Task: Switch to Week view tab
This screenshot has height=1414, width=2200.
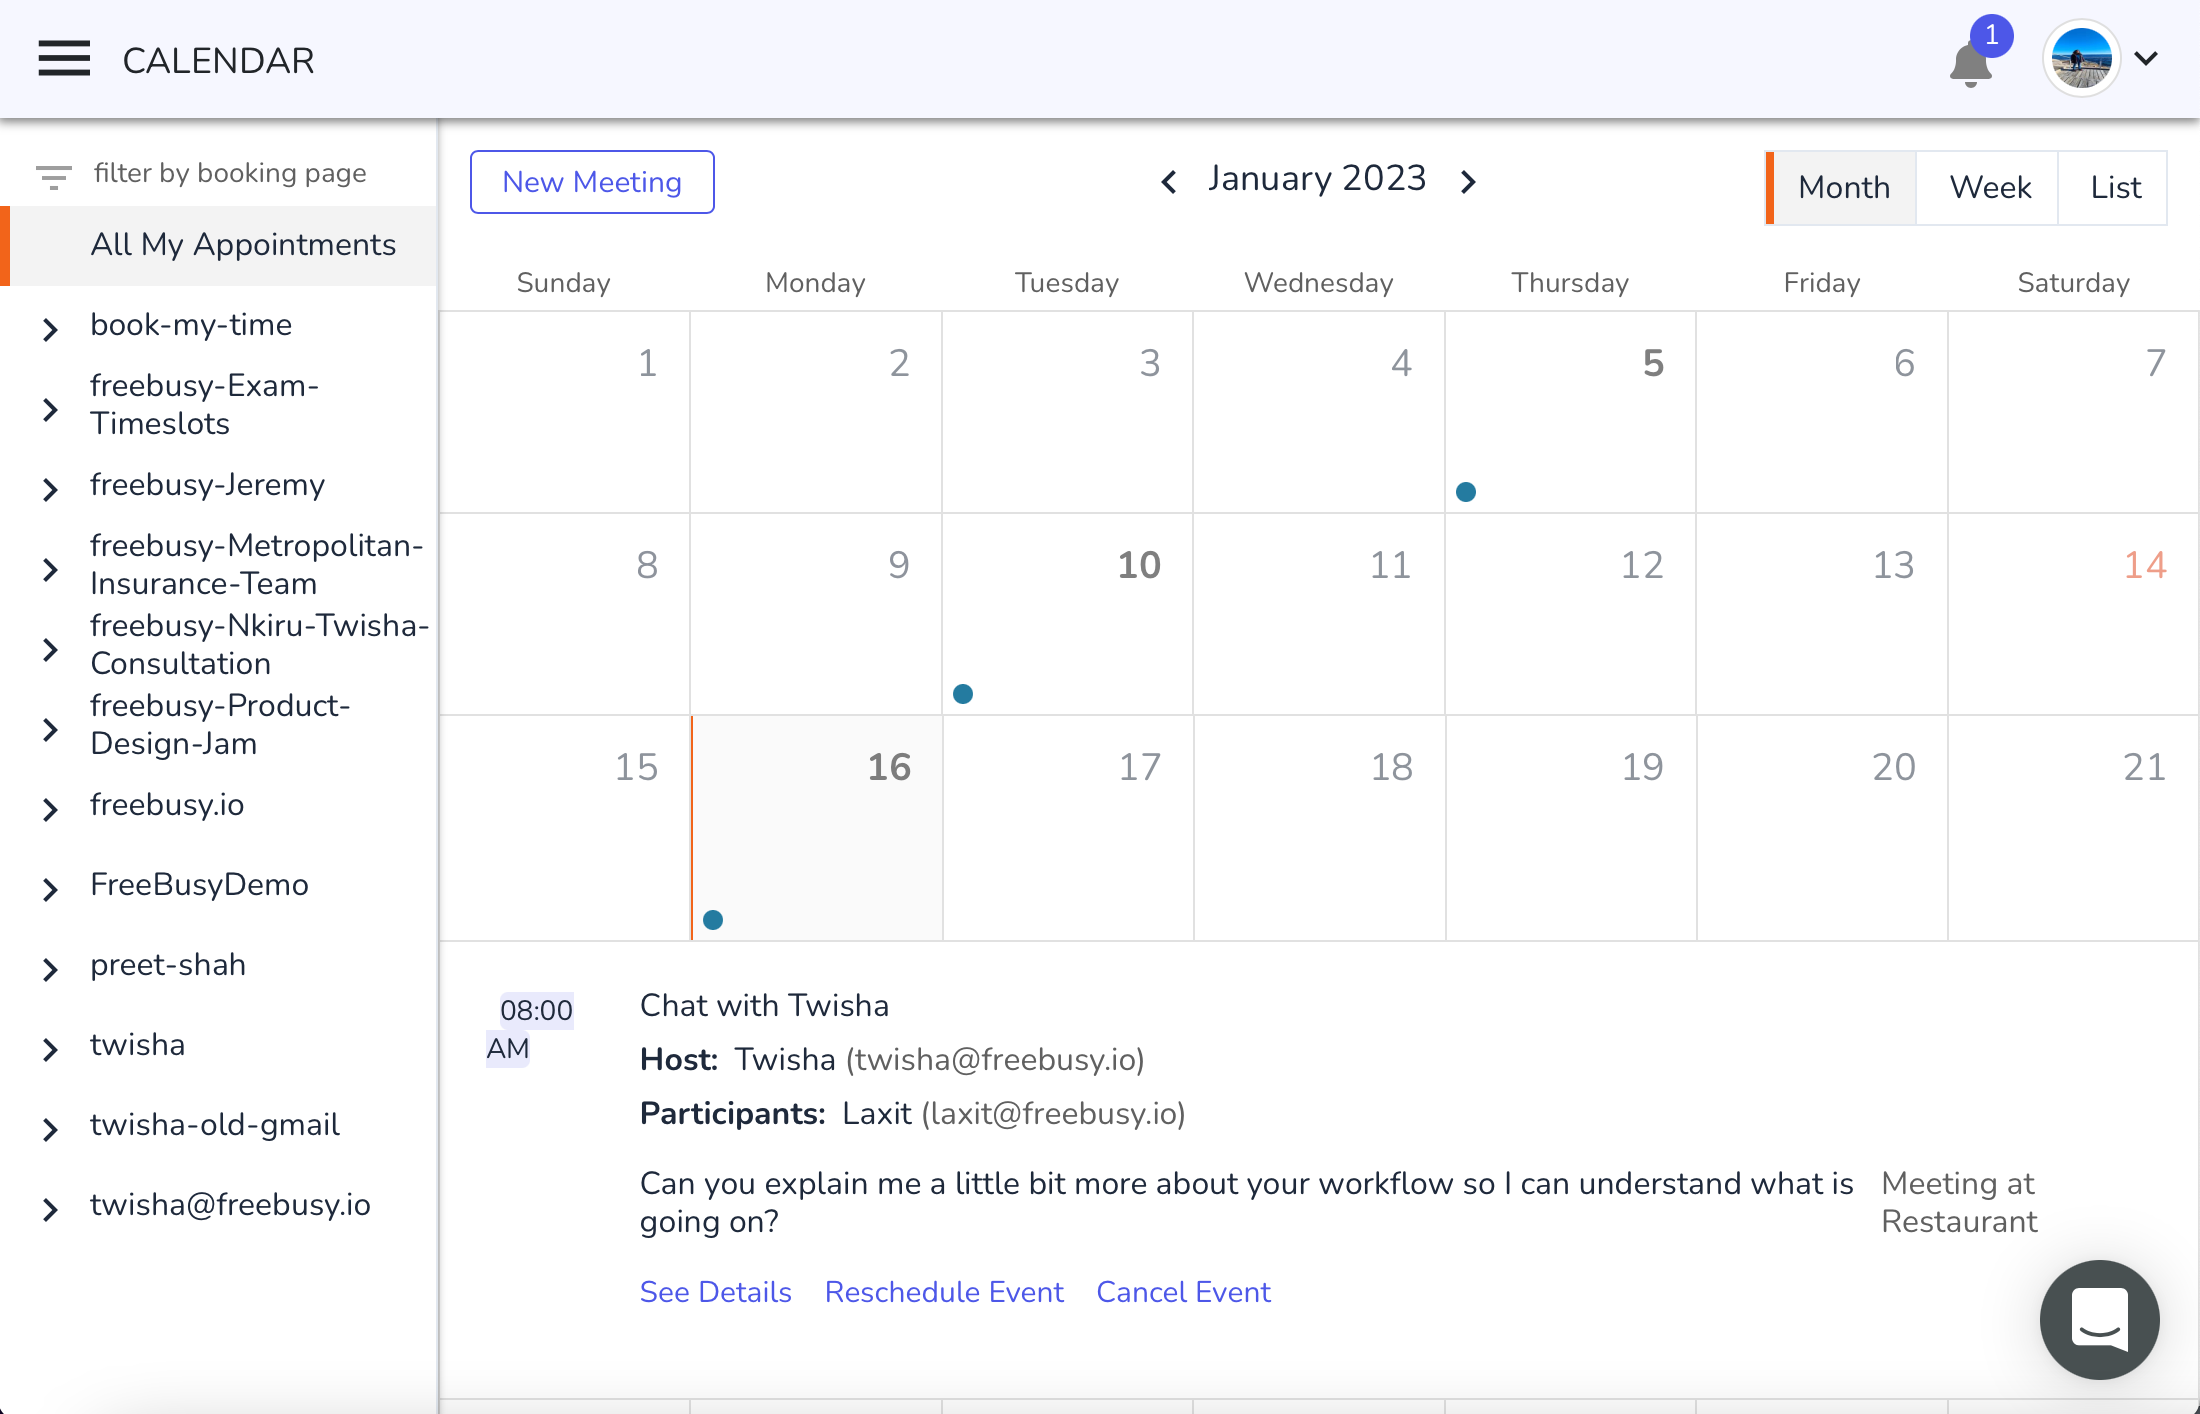Action: click(1990, 187)
